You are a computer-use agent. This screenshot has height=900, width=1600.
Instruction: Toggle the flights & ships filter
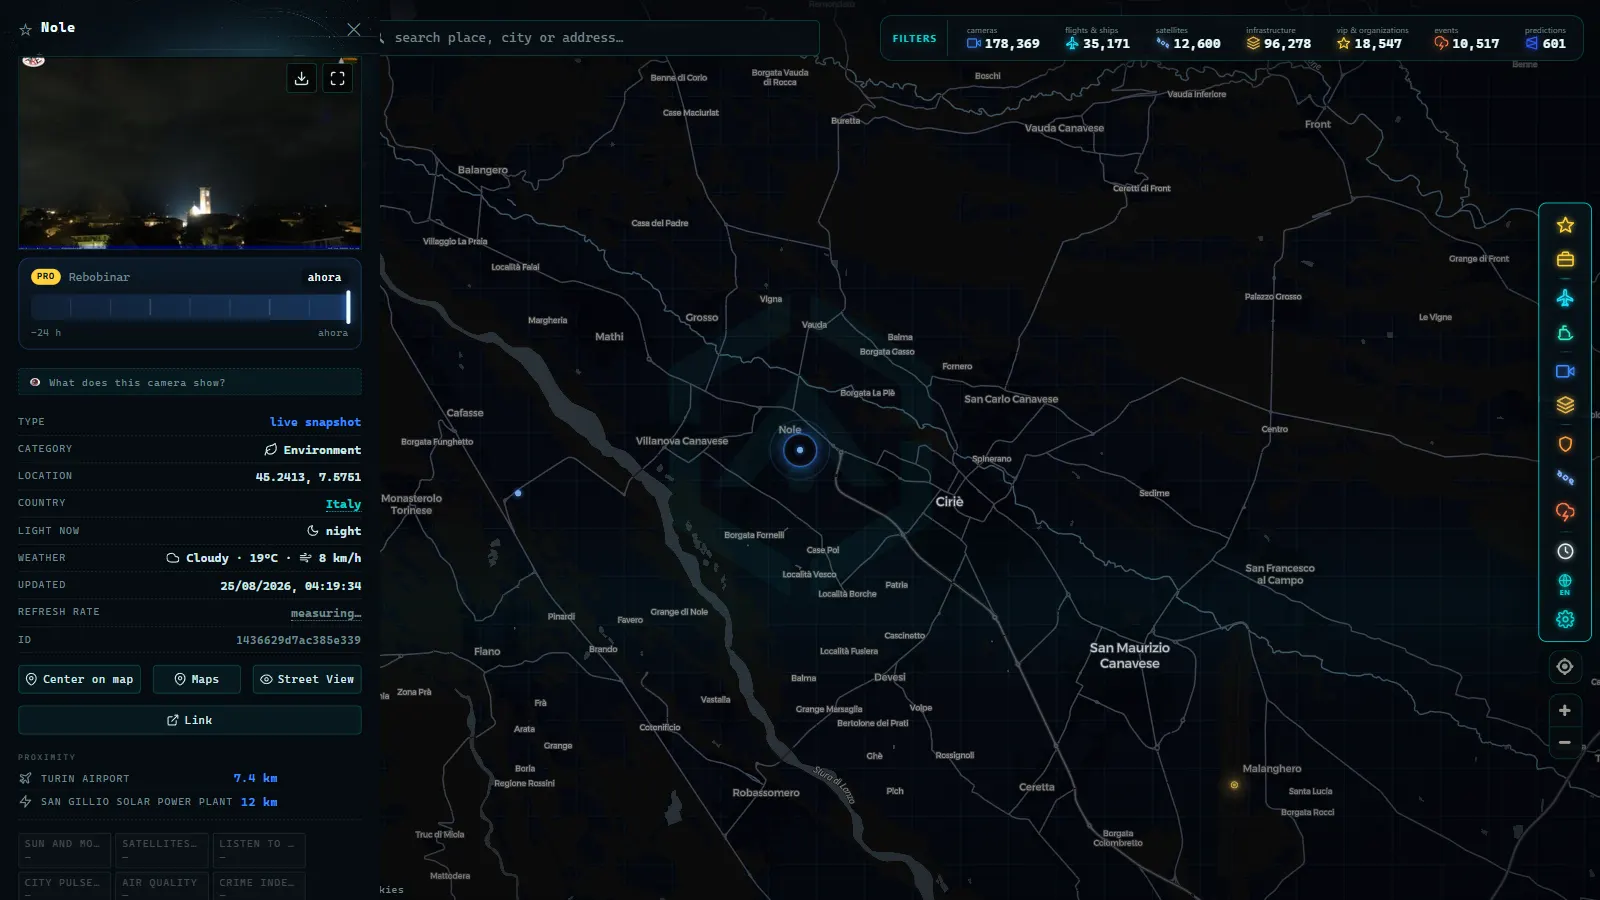tap(1097, 39)
